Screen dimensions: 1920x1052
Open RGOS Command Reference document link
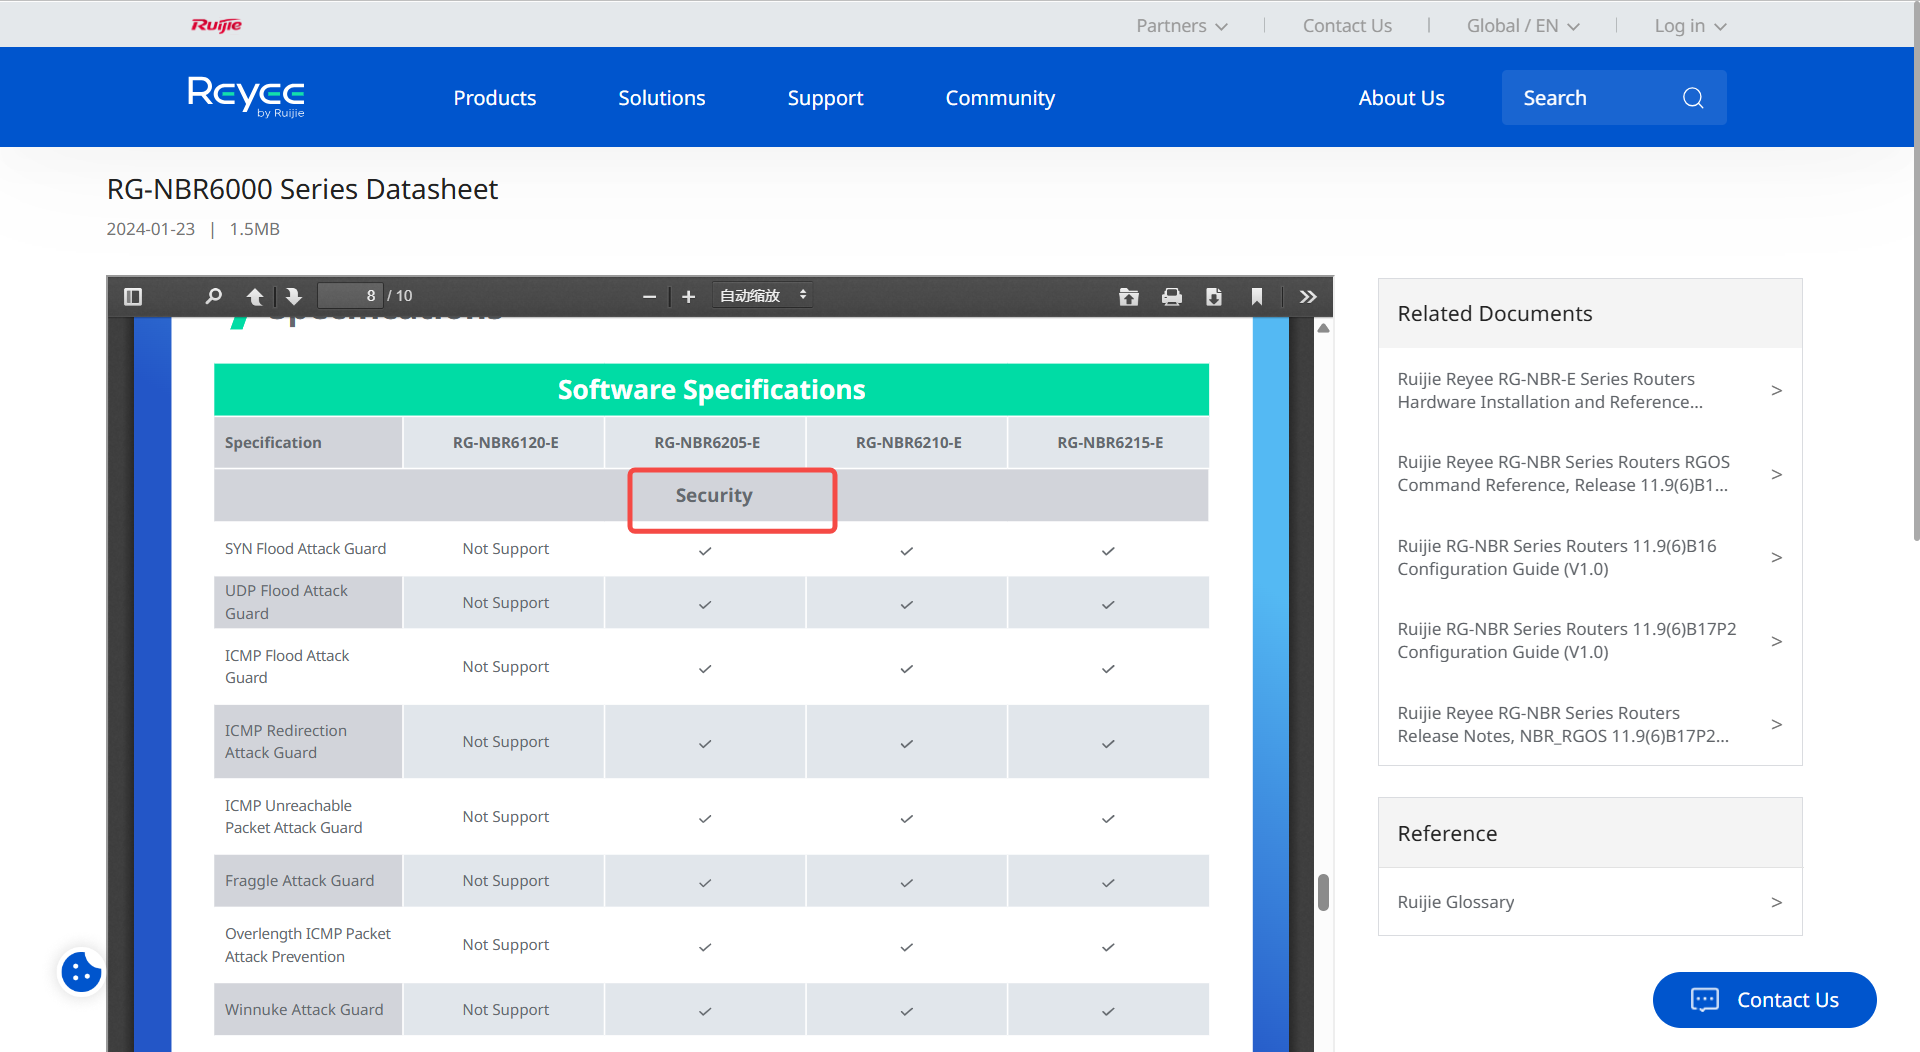[x=1563, y=473]
